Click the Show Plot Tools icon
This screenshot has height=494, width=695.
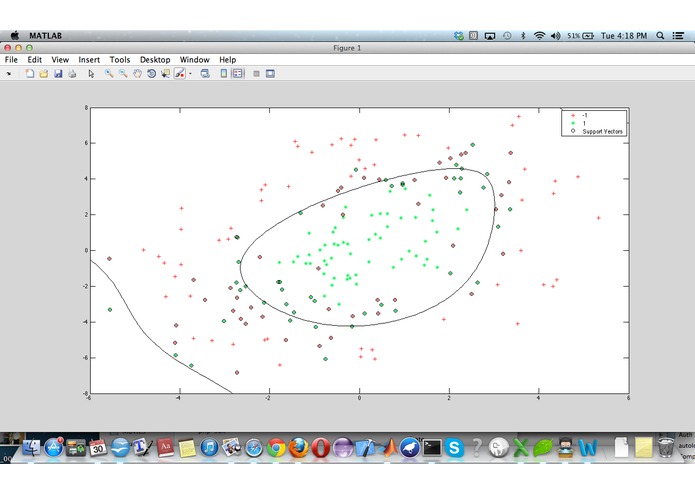[270, 74]
